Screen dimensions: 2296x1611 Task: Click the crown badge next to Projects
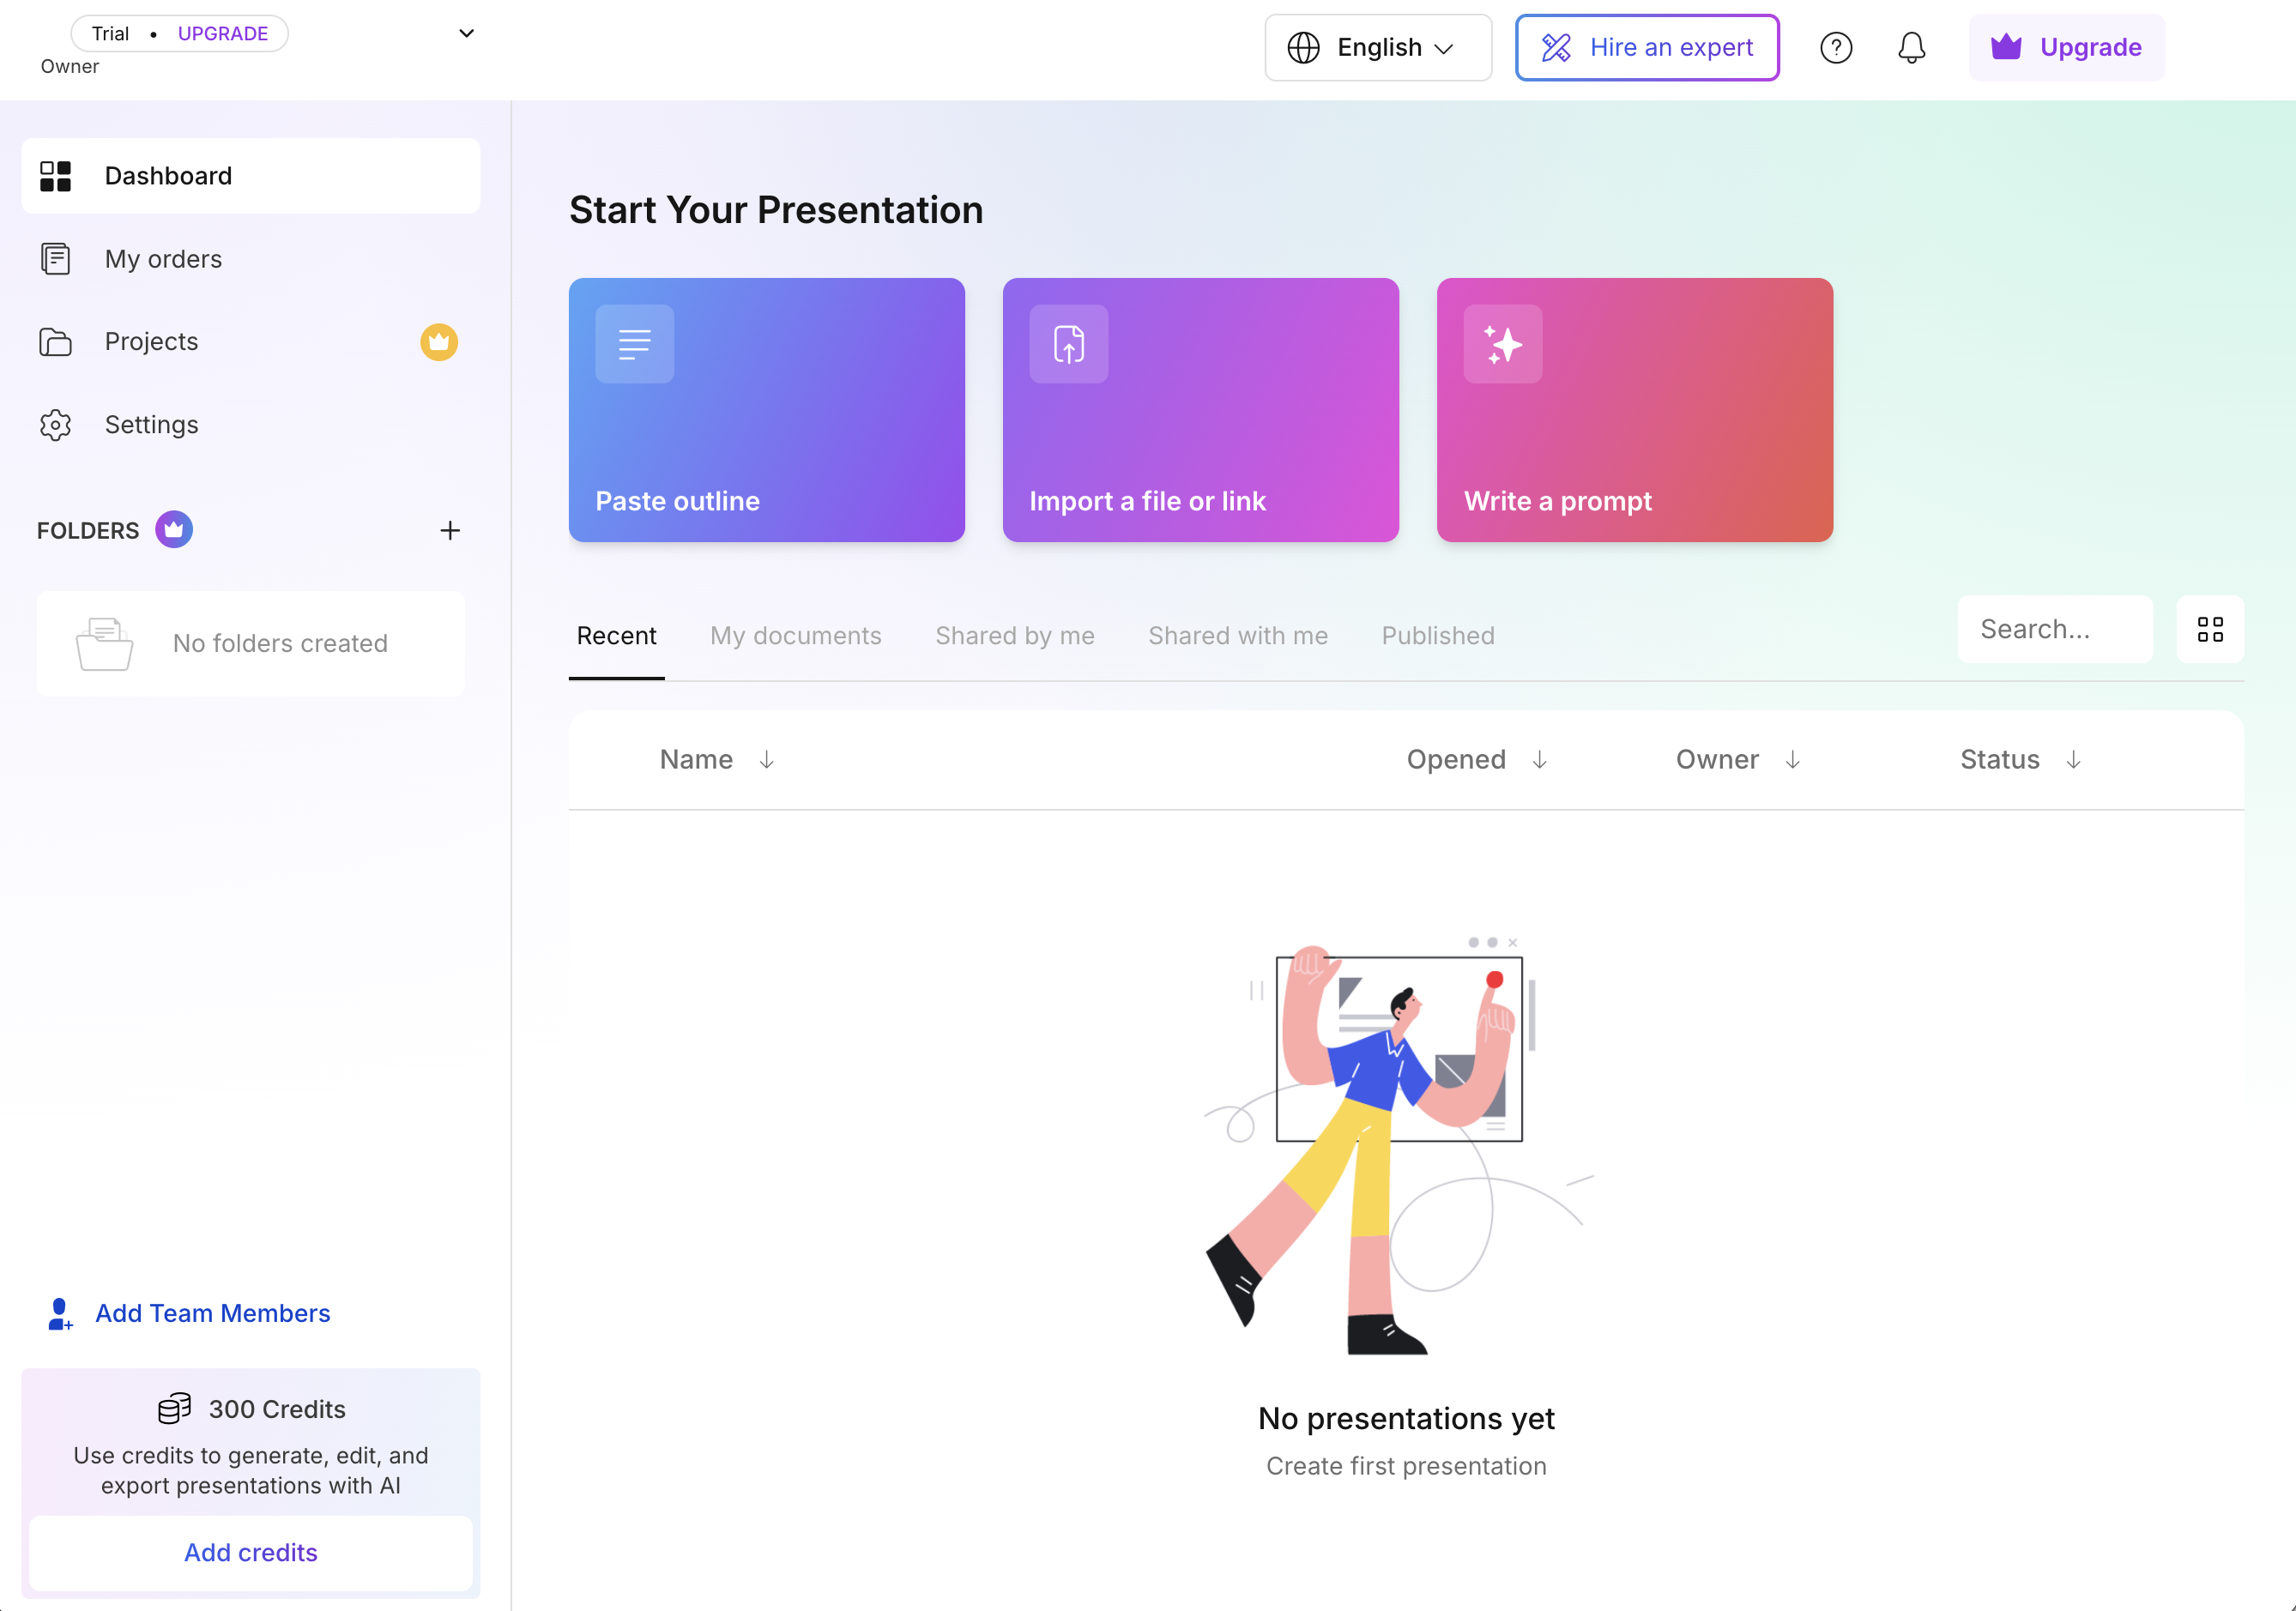(x=438, y=341)
